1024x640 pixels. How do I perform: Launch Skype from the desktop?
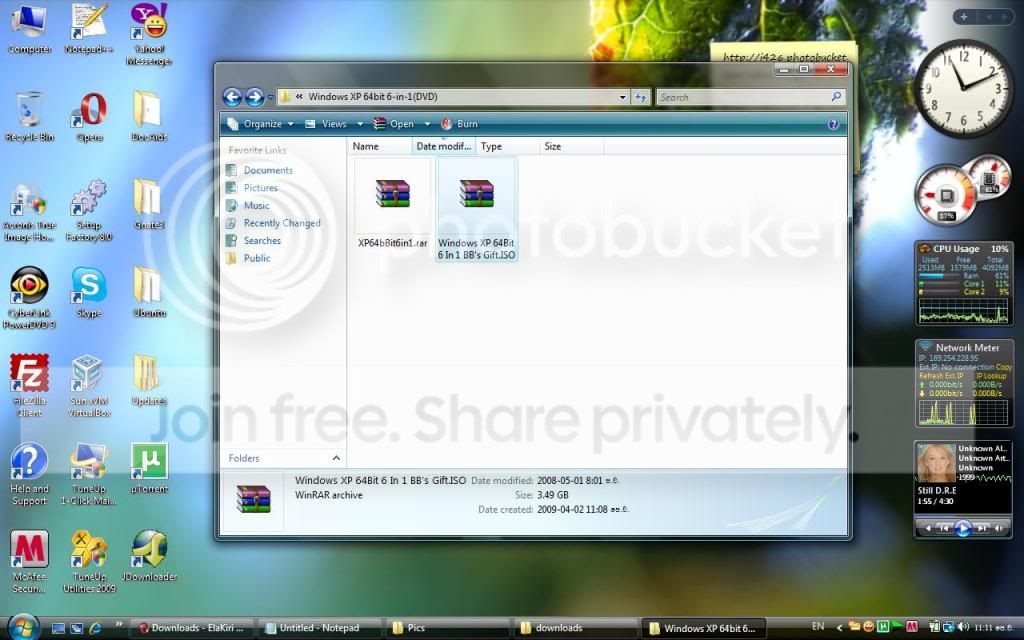pos(89,293)
